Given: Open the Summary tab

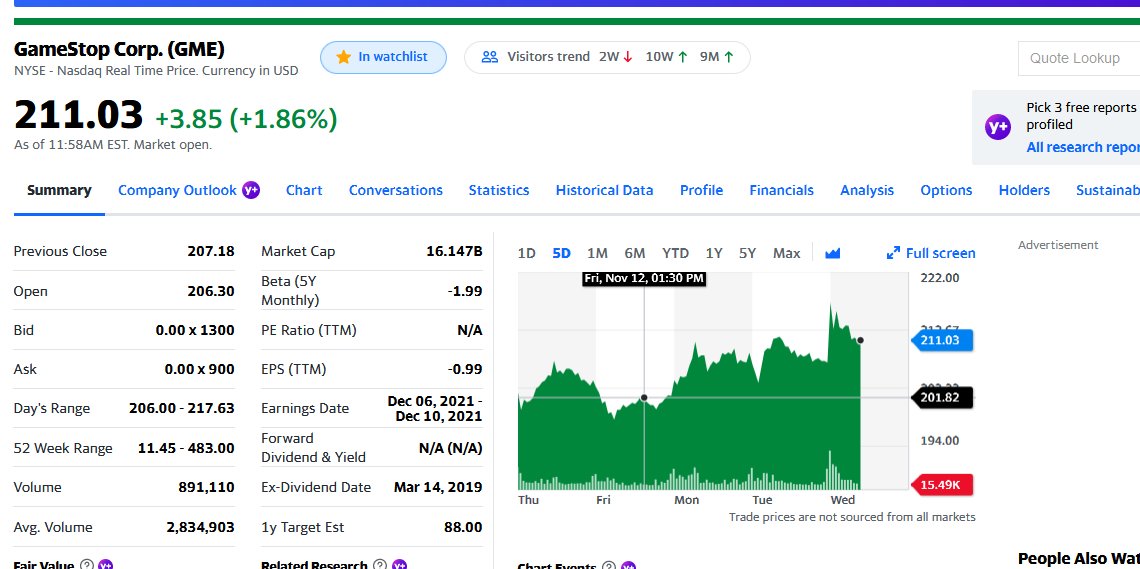Looking at the screenshot, I should coord(59,190).
